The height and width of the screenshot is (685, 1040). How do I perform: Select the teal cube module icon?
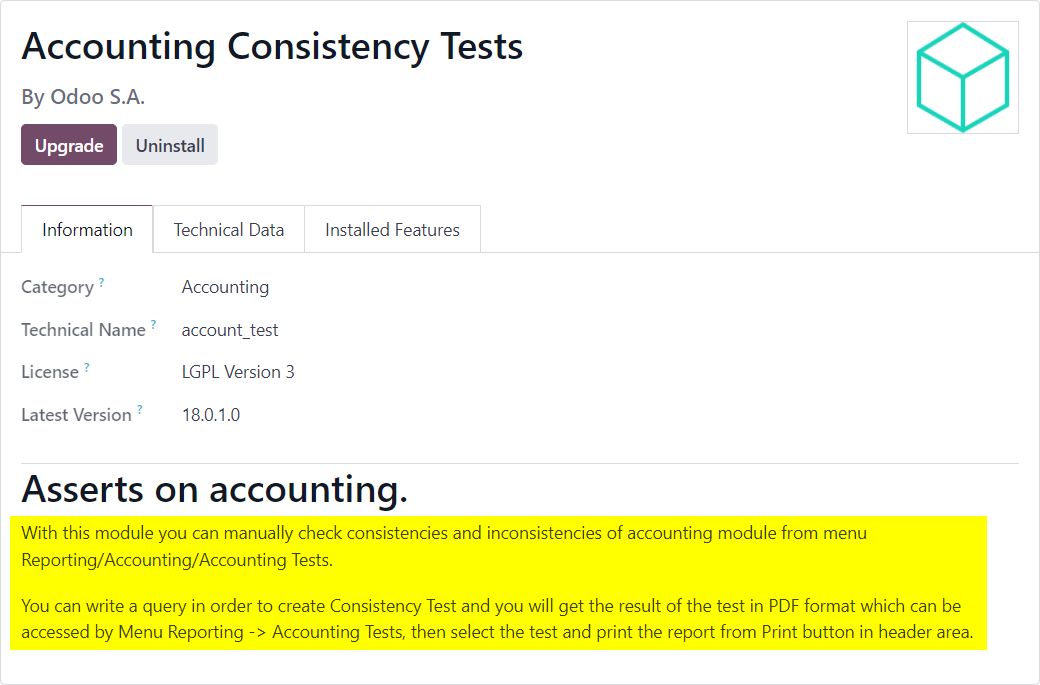[x=962, y=77]
